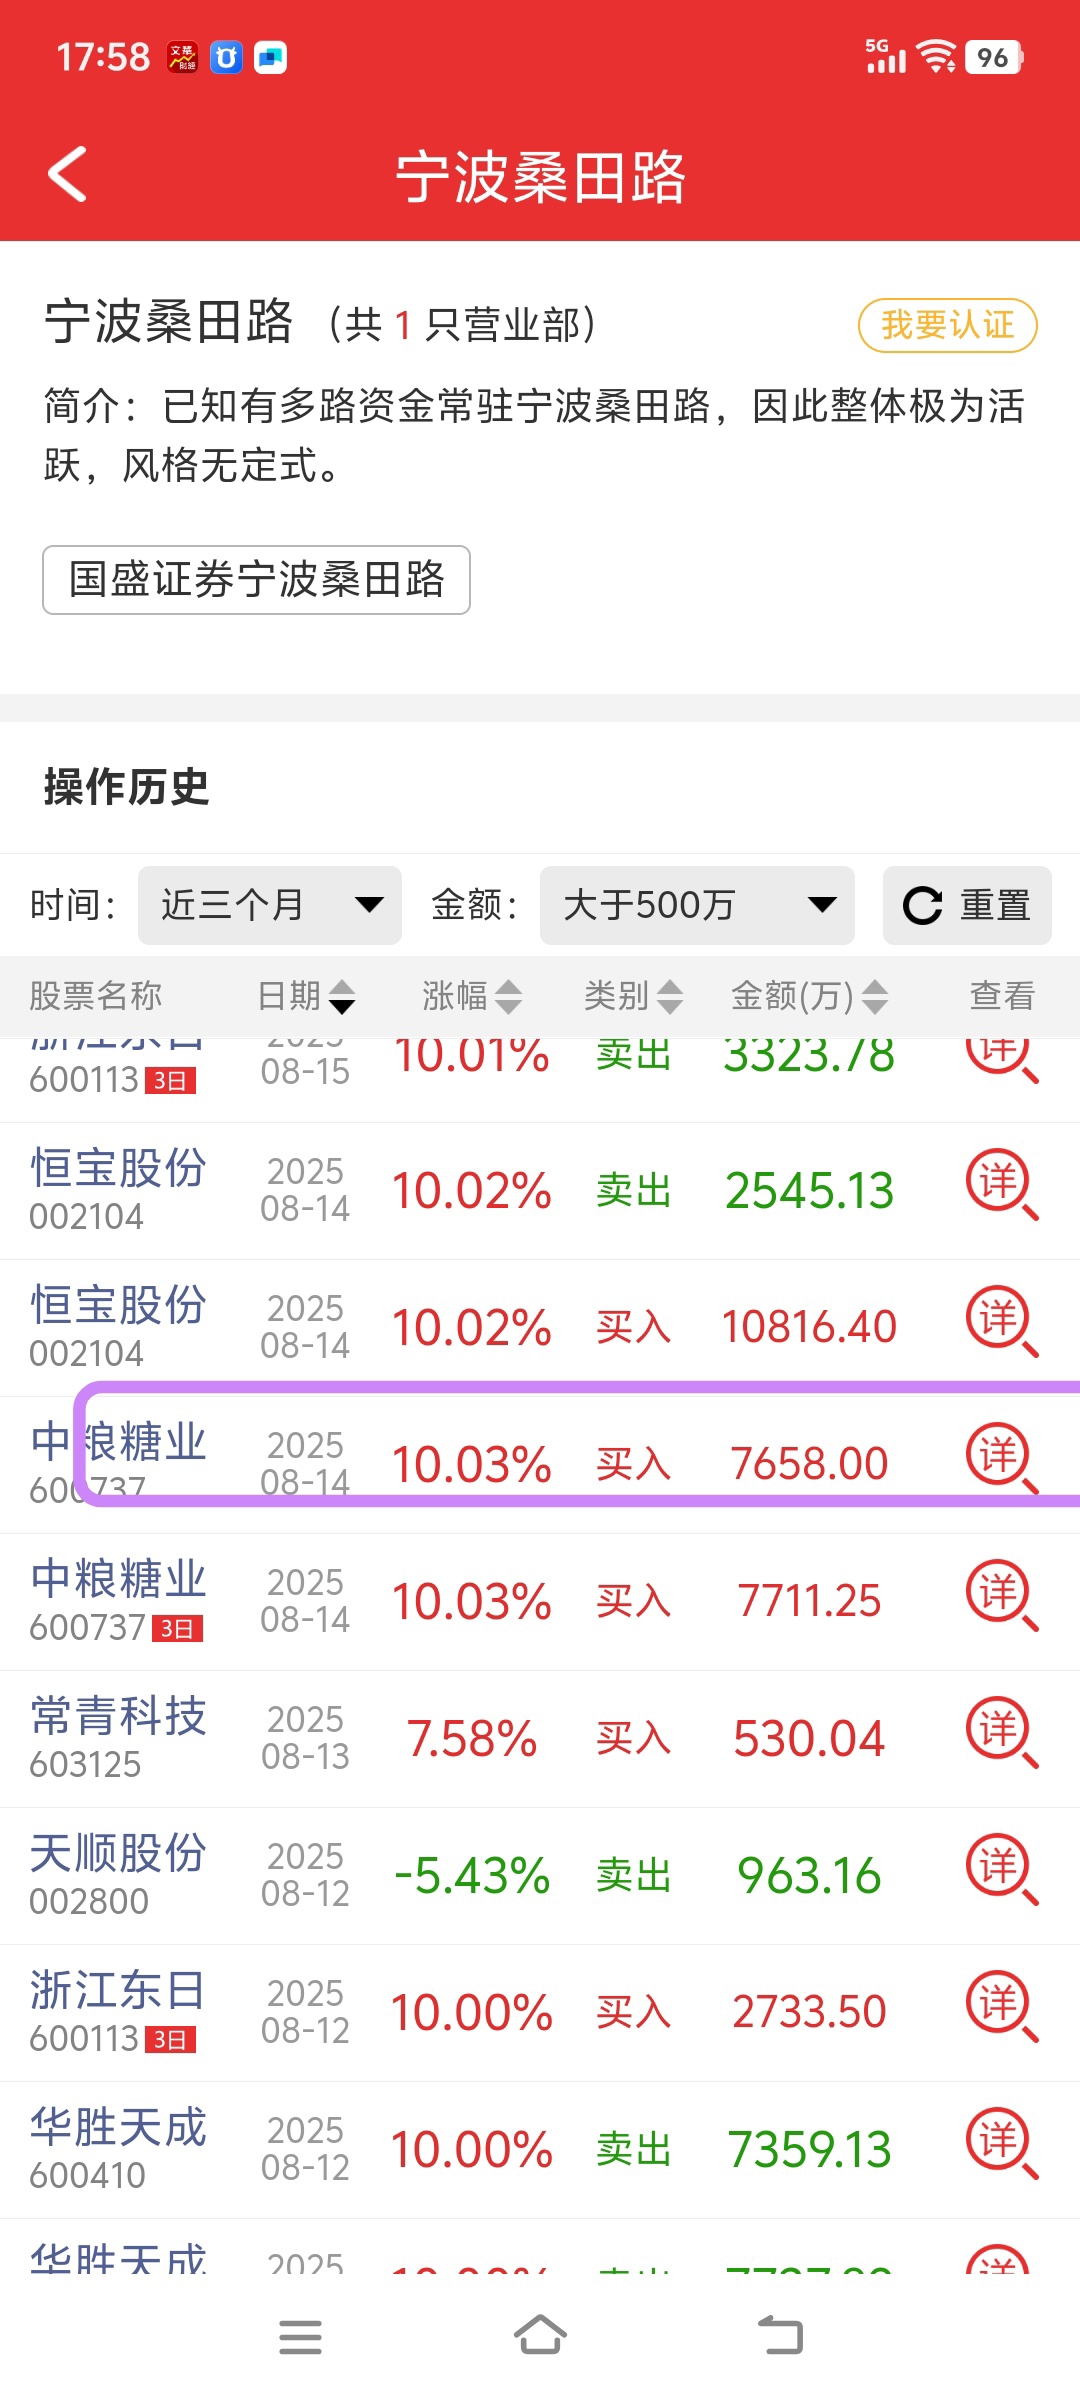Reset filters with 重置 button

point(967,905)
